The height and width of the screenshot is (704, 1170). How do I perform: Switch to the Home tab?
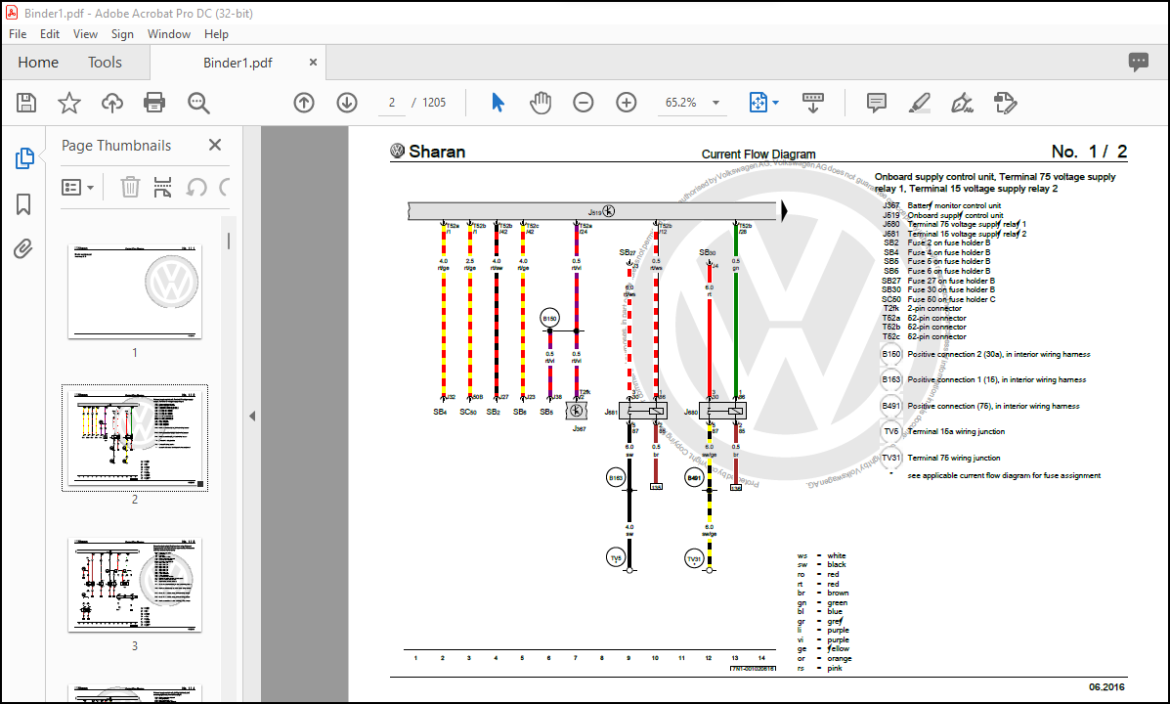38,62
